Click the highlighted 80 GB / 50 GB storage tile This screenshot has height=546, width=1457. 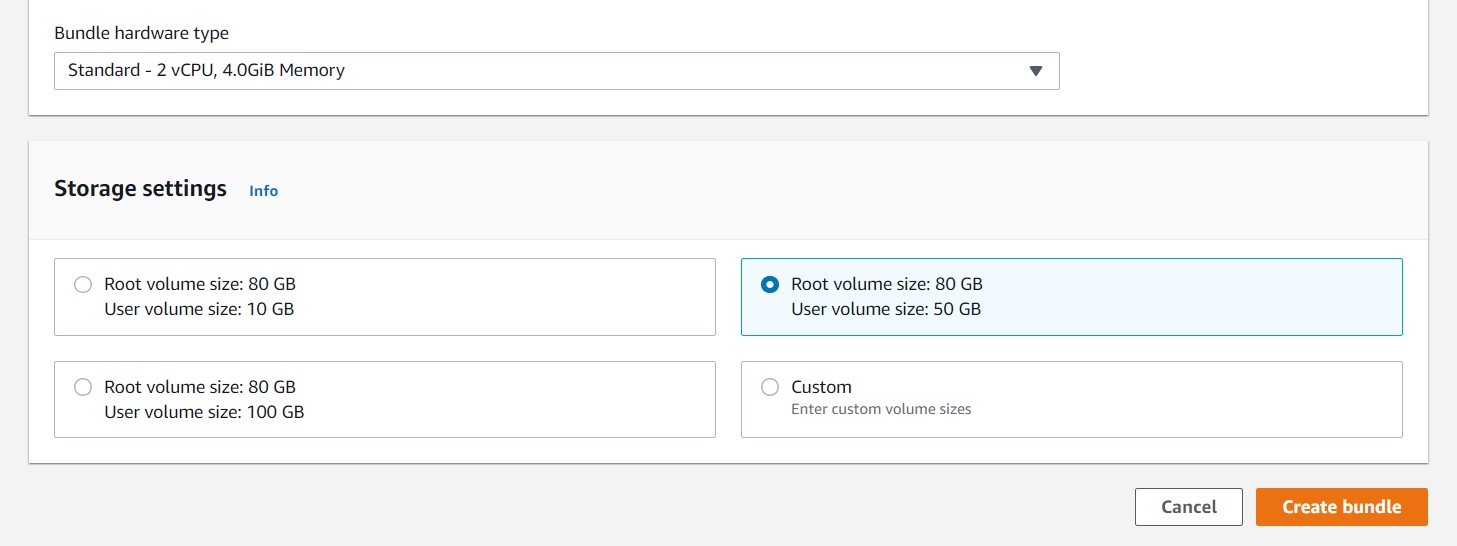click(x=1071, y=297)
